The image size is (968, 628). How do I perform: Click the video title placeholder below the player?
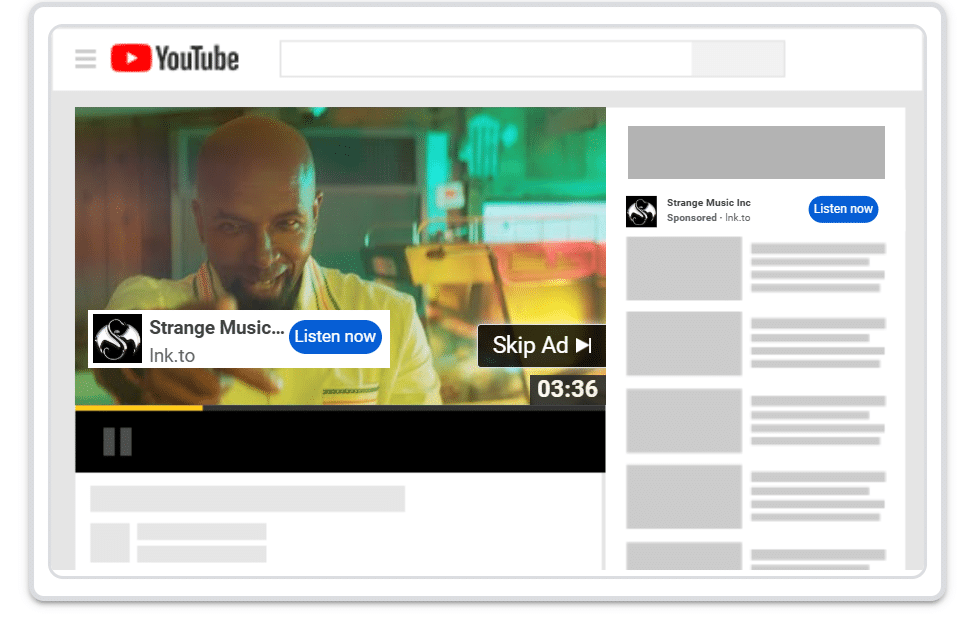(246, 498)
